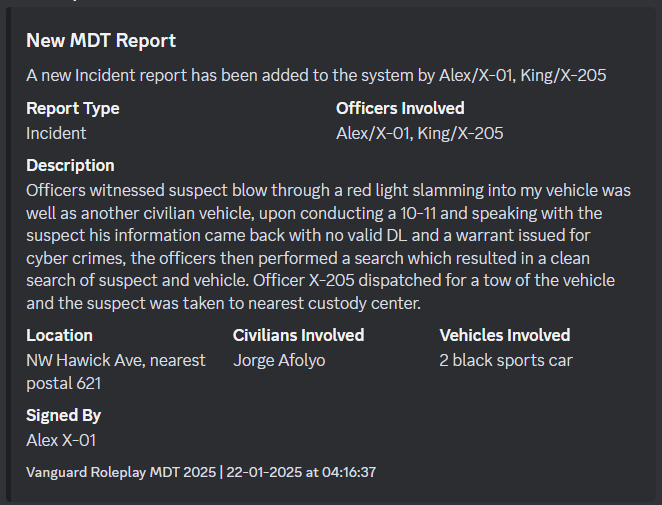Select the Officers Involved heading
Screen dimensions: 662x505
(400, 109)
